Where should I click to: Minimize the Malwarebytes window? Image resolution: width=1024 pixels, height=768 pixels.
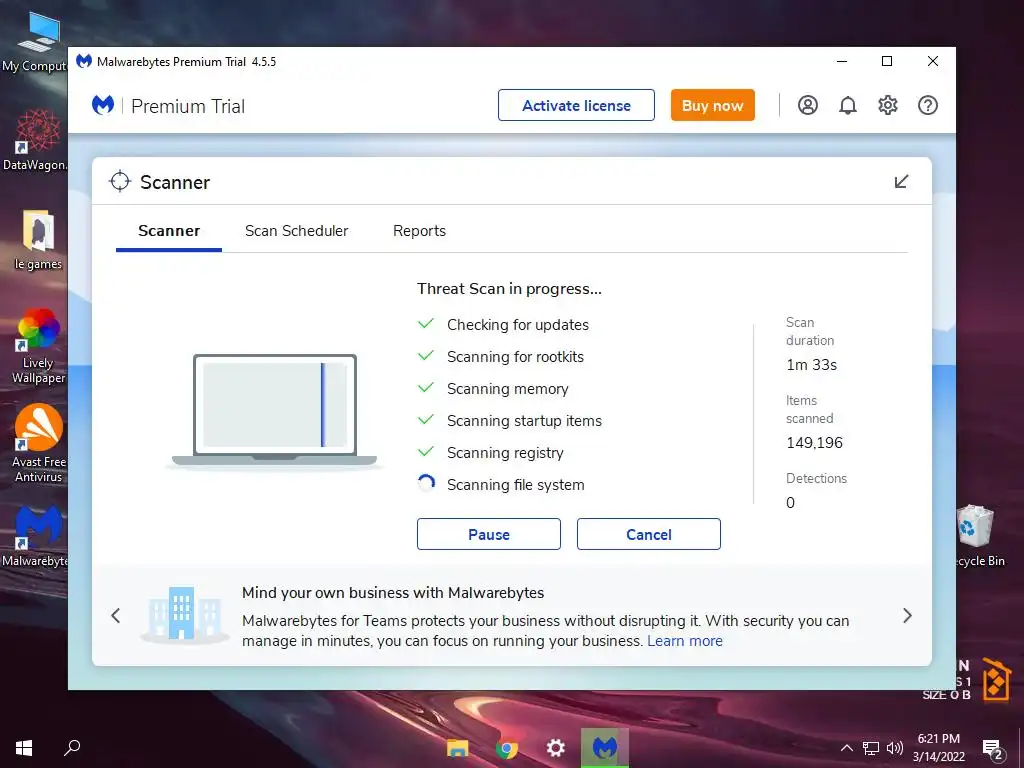(x=842, y=61)
